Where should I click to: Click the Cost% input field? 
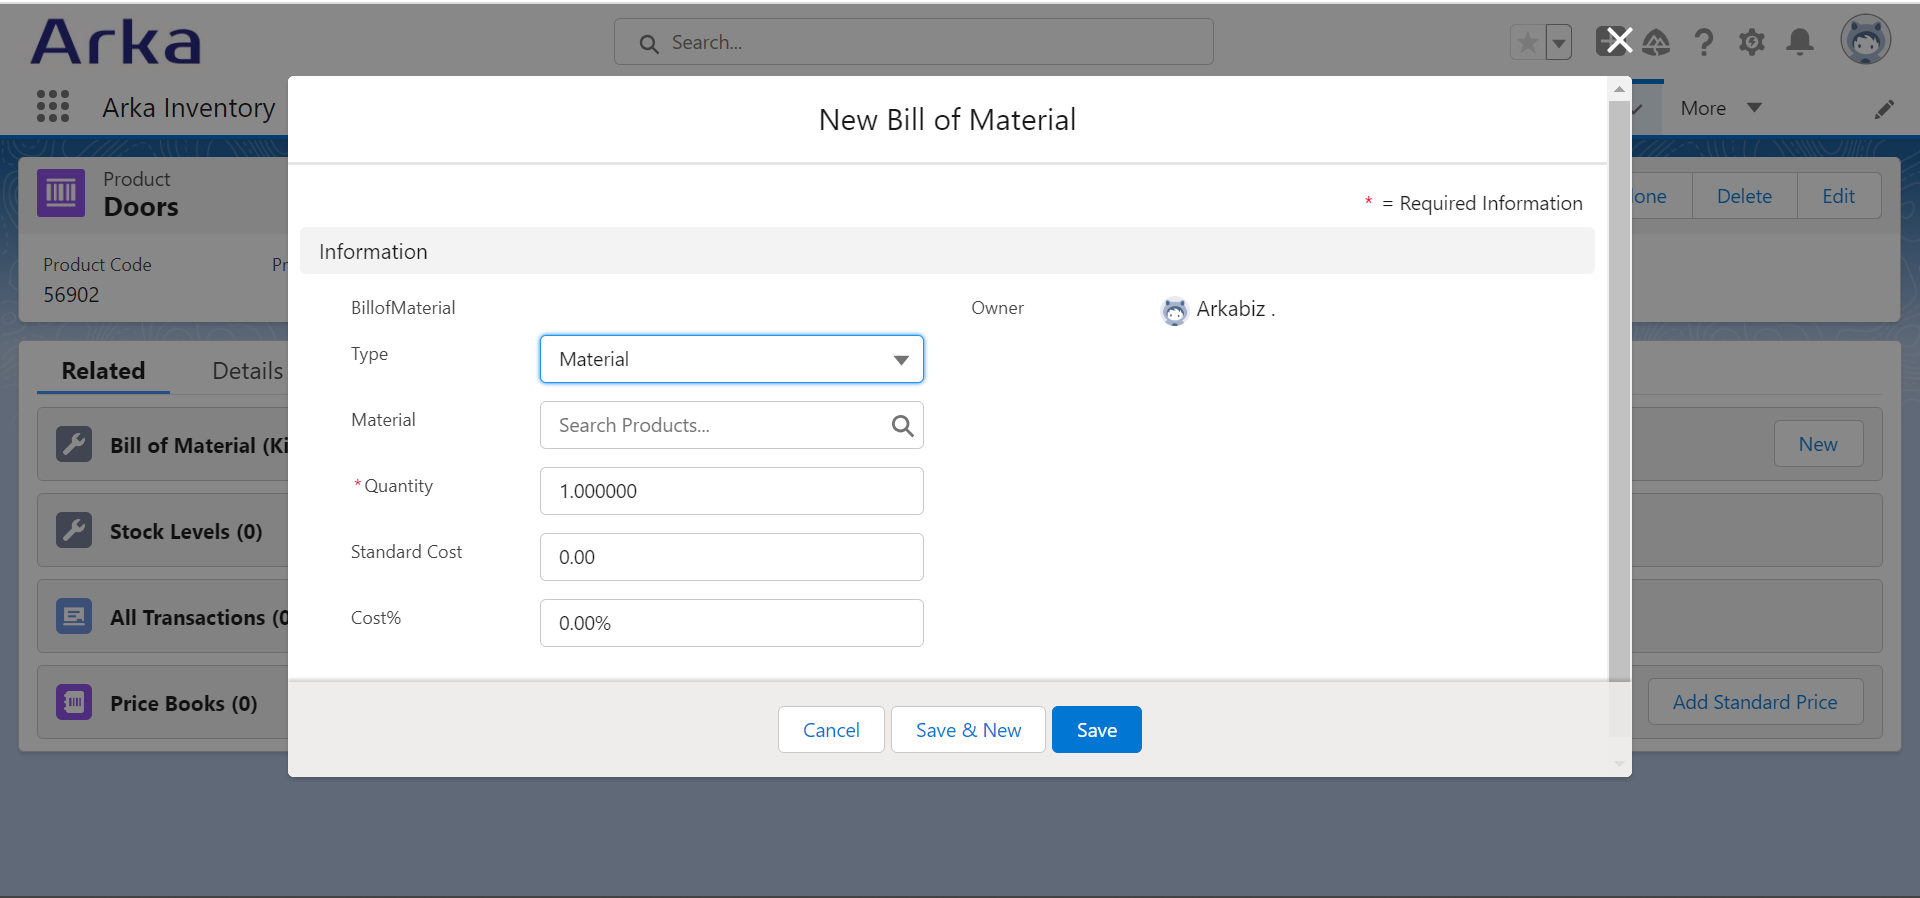[732, 623]
